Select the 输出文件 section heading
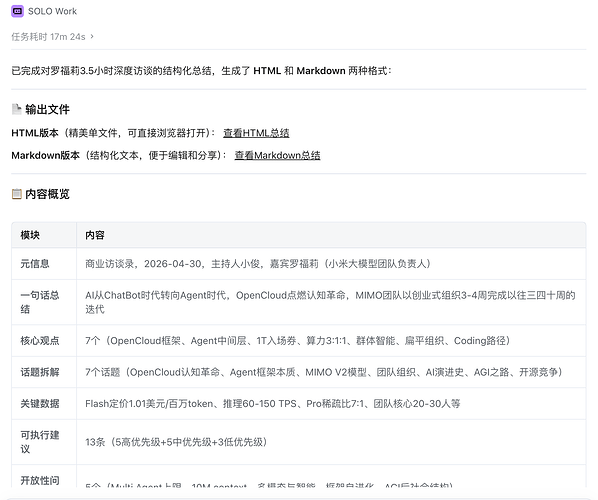The image size is (598, 500). tap(47, 109)
